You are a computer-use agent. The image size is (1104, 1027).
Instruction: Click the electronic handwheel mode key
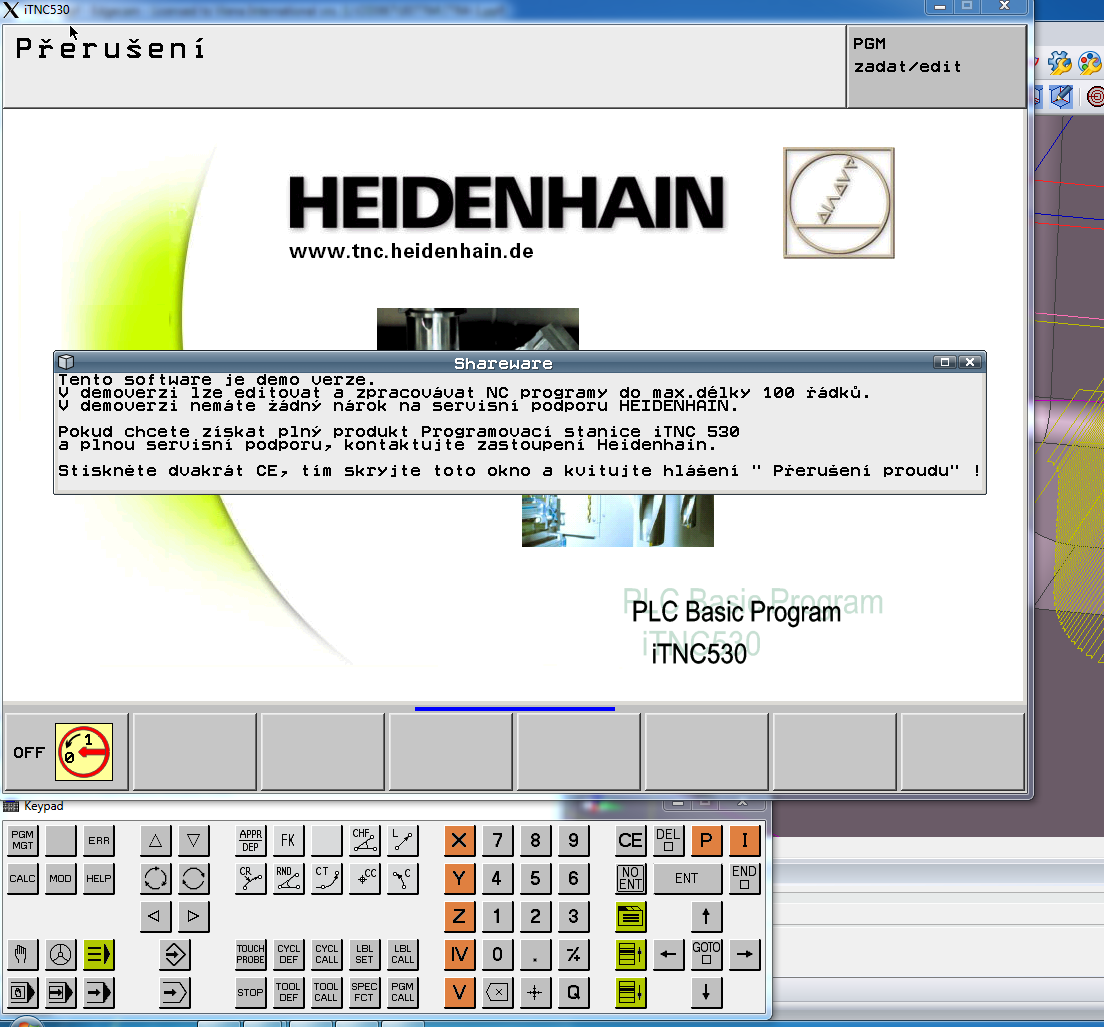coord(60,955)
